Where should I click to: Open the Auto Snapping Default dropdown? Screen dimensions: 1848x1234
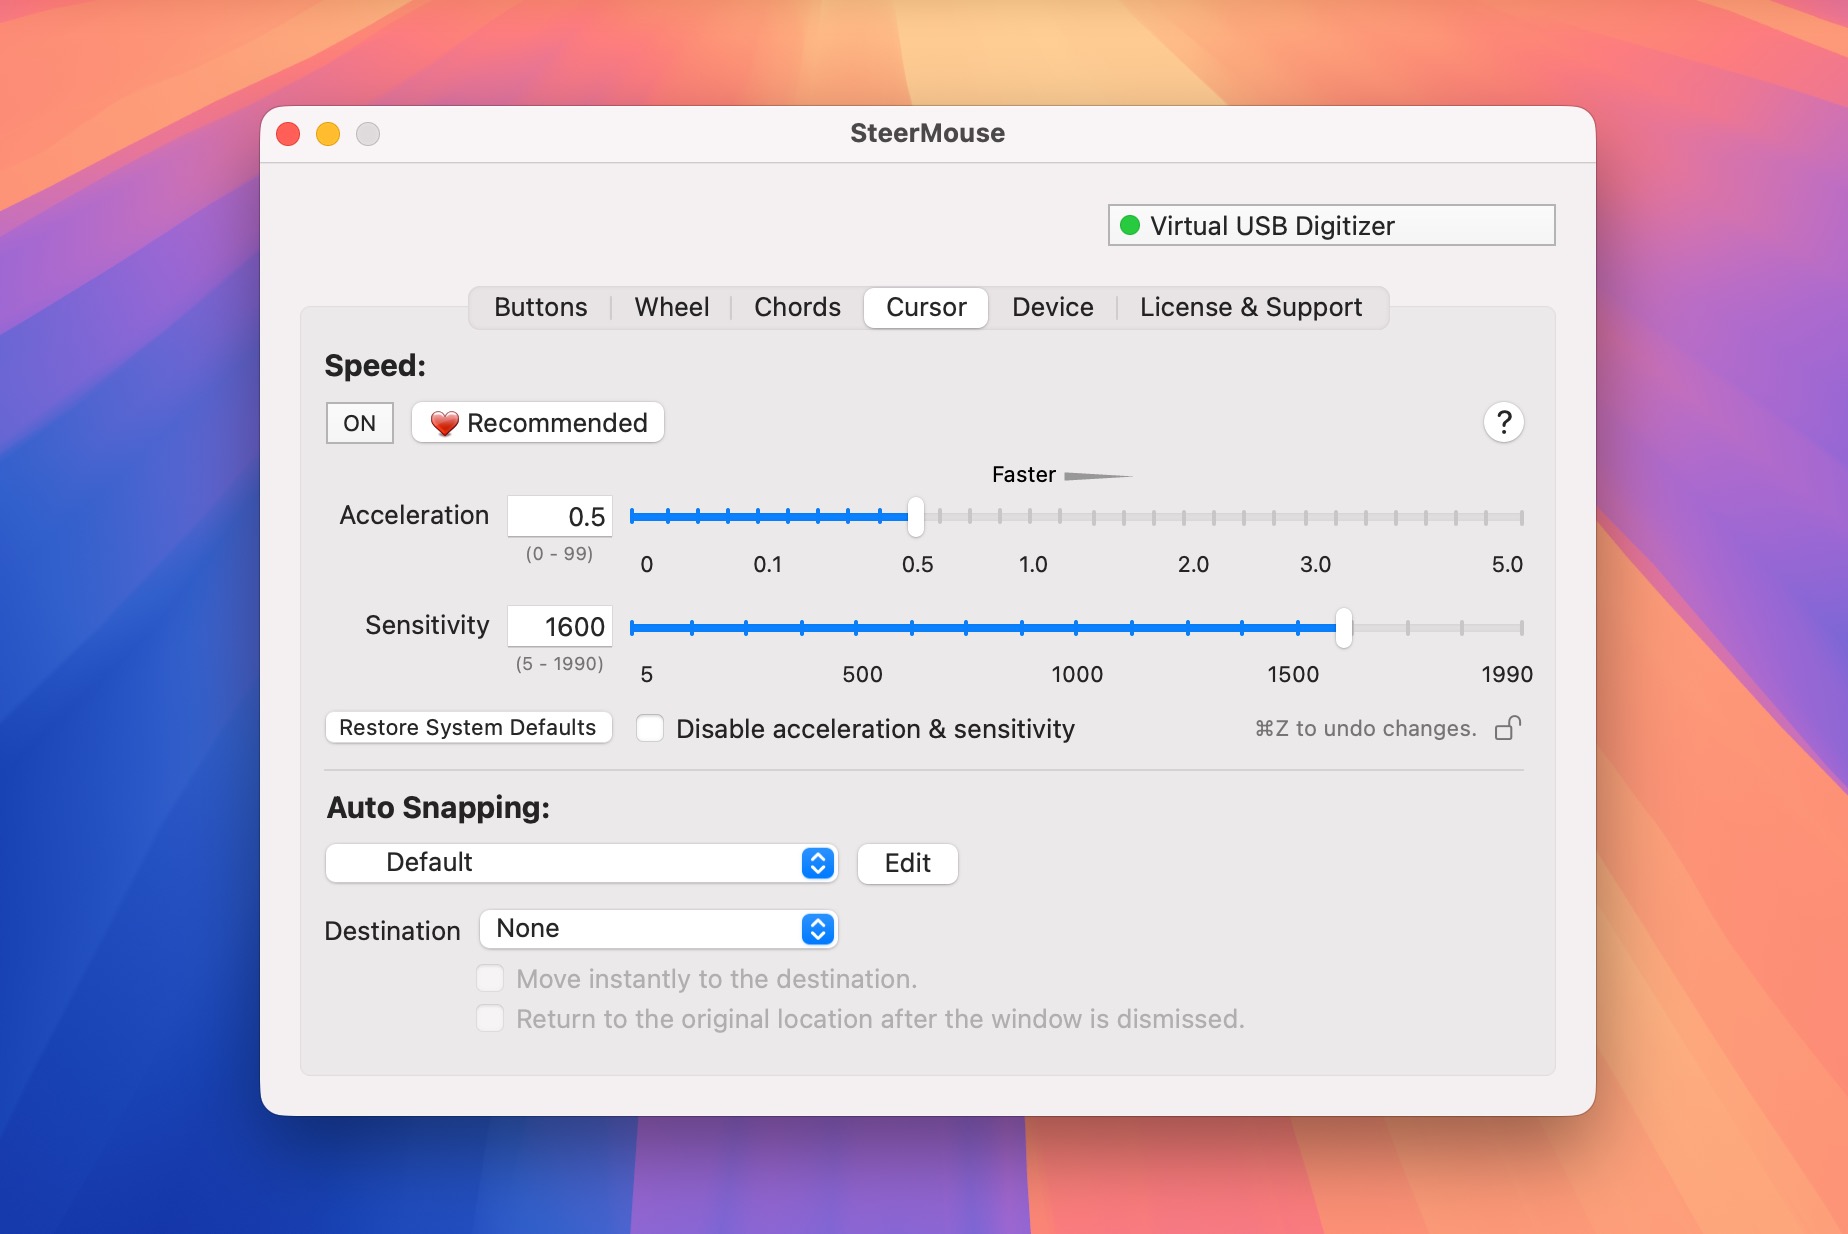pyautogui.click(x=581, y=863)
